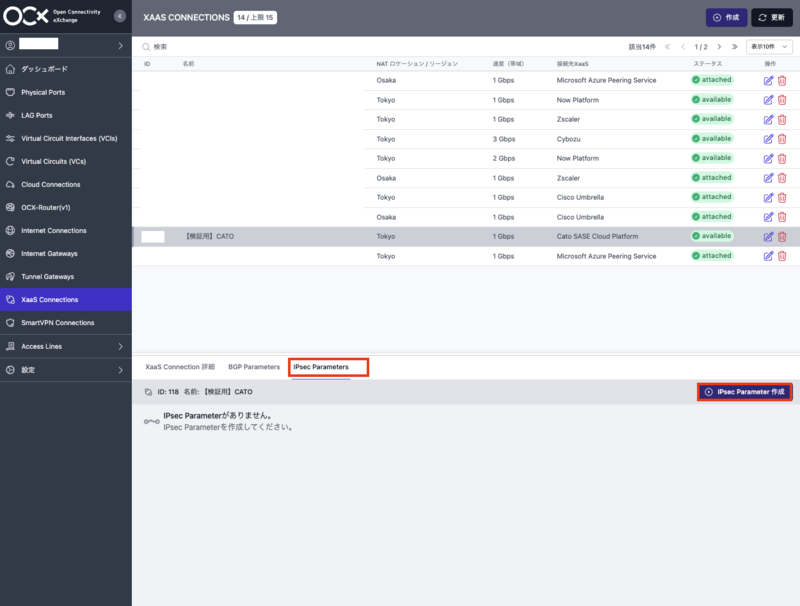
Task: Go to next page arrow
Action: (x=719, y=46)
